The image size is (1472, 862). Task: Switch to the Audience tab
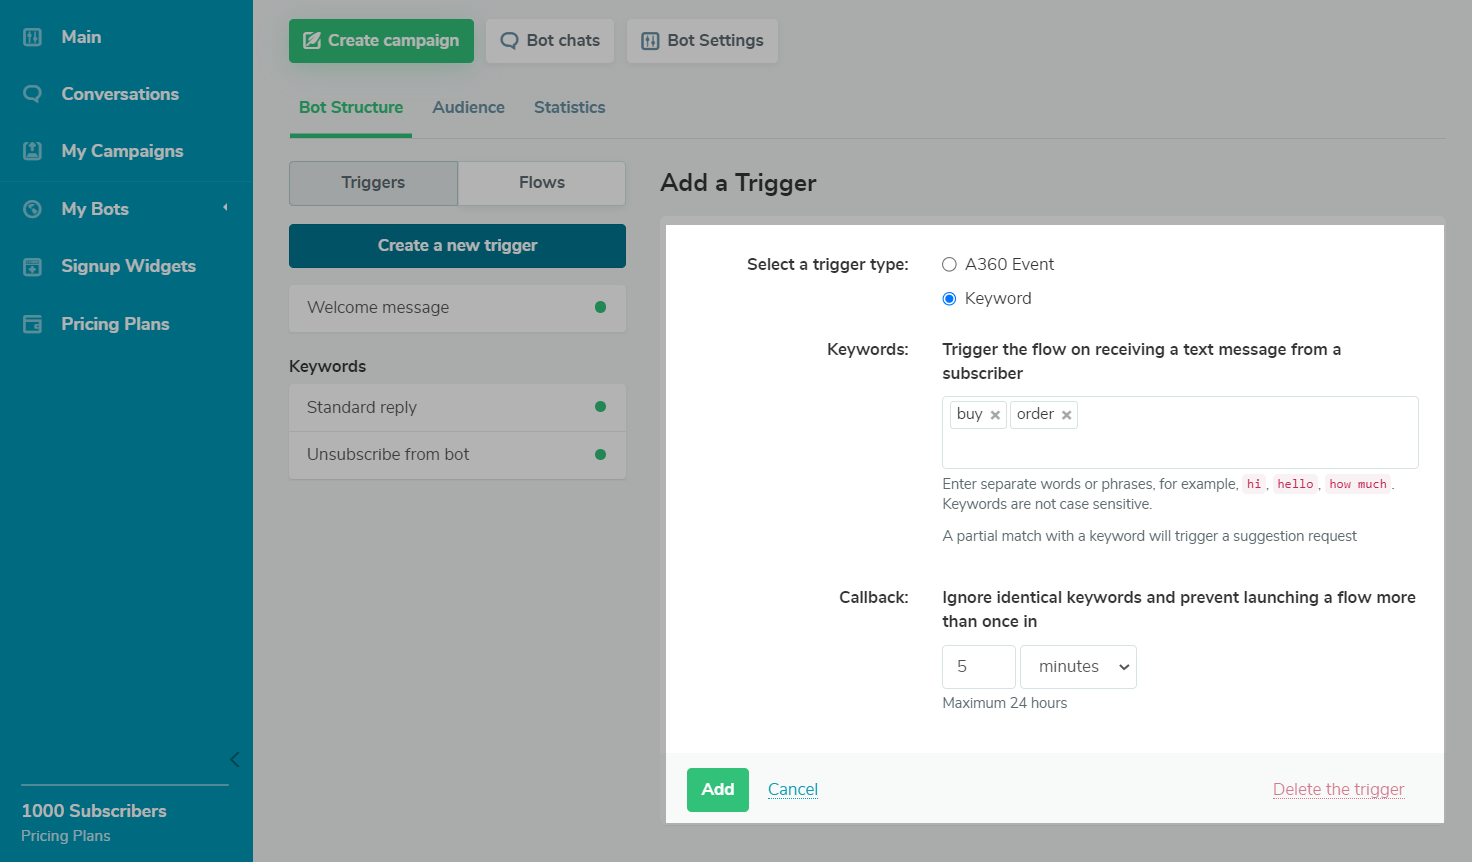[468, 107]
